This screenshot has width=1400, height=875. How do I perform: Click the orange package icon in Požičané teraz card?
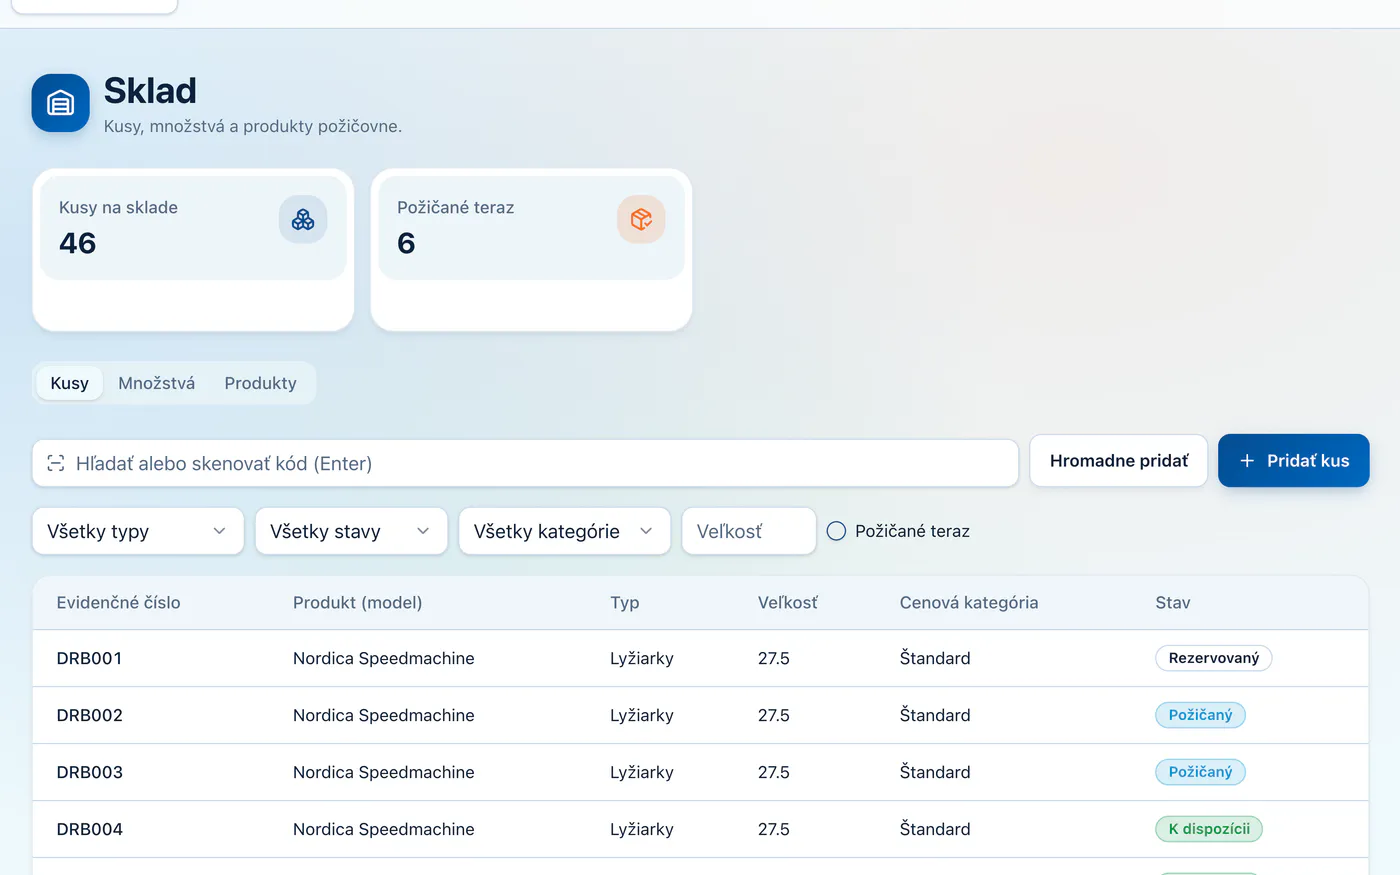[641, 219]
